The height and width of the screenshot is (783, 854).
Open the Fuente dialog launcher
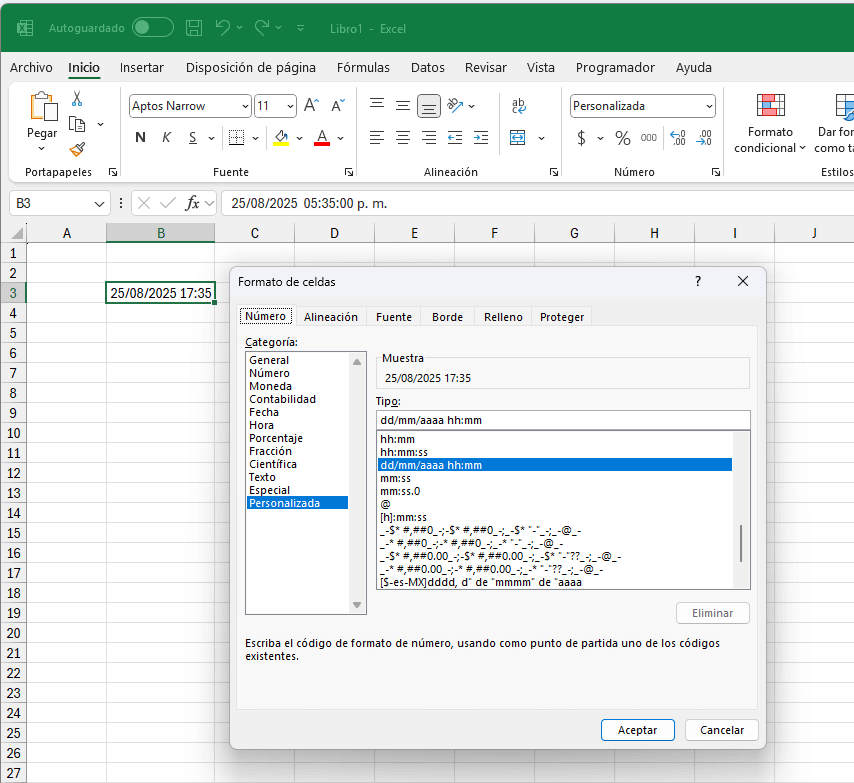click(x=349, y=172)
